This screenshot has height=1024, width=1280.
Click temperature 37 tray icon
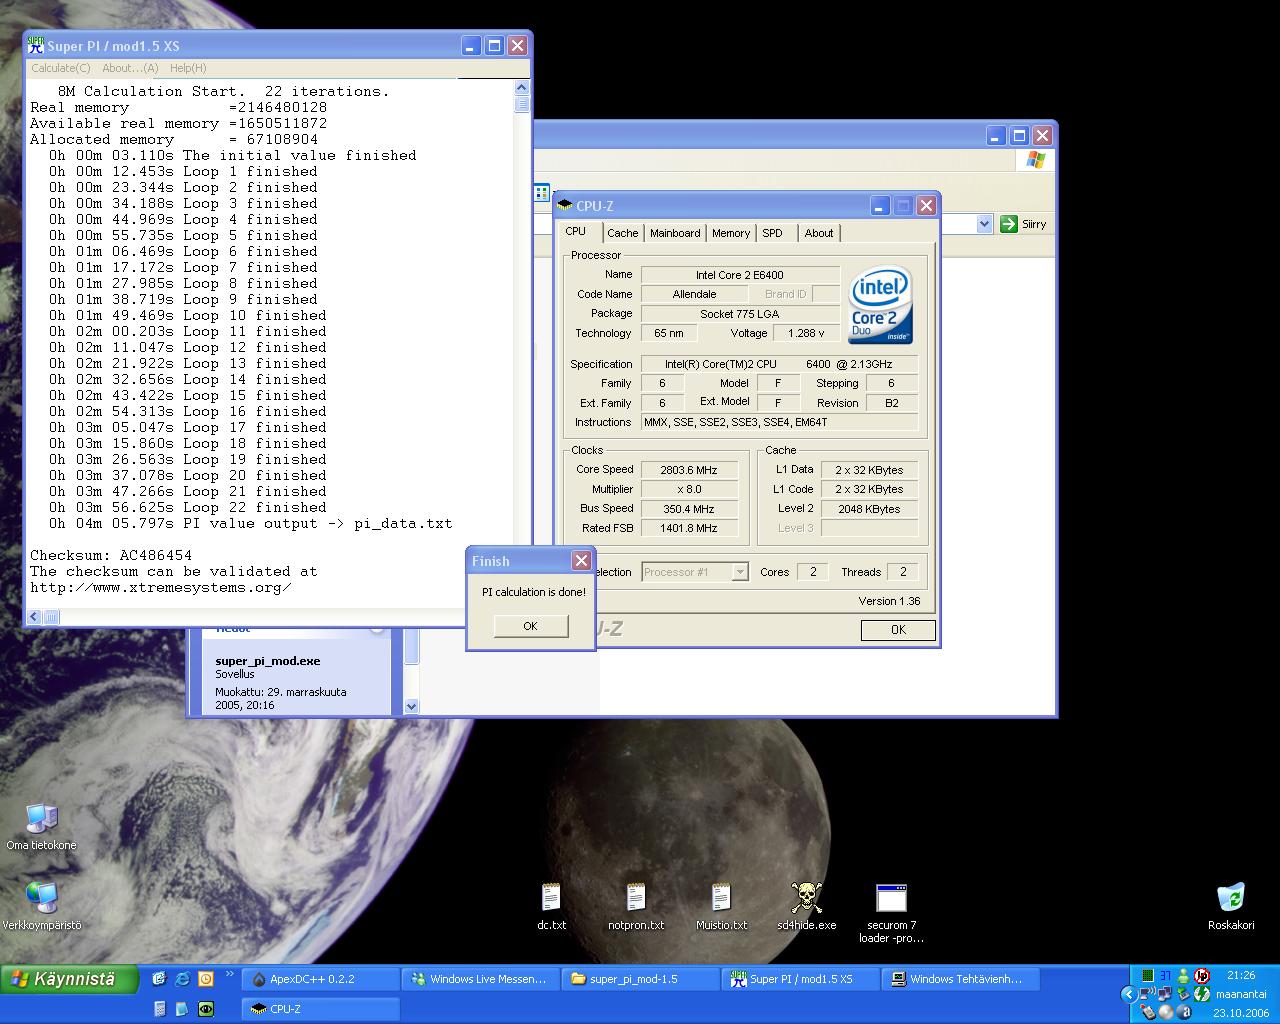coord(1166,975)
